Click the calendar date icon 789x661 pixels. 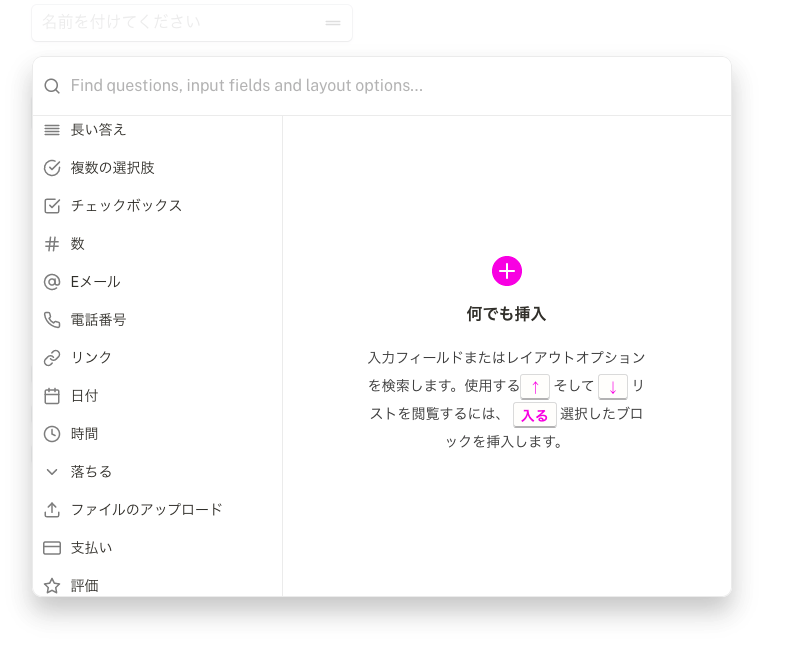point(52,396)
